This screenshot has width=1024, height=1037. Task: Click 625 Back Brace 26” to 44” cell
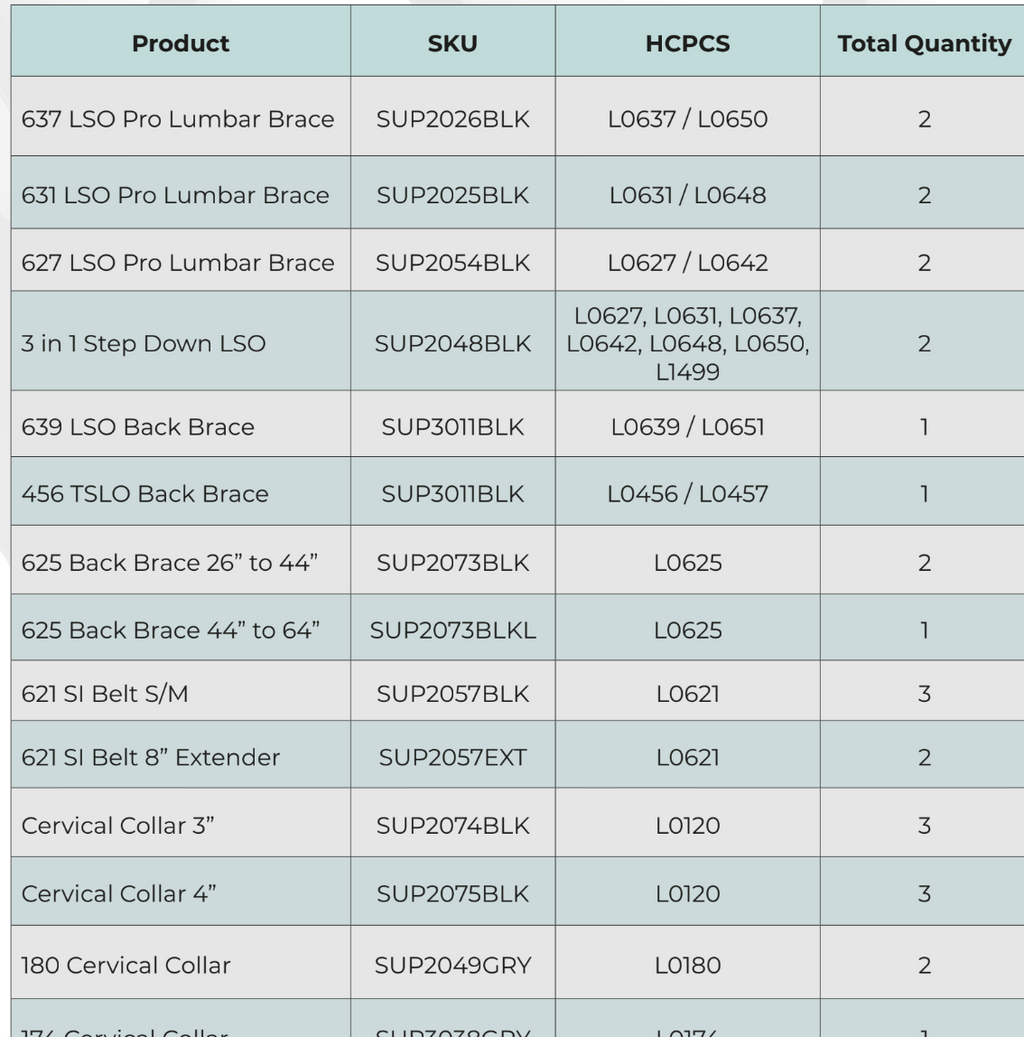click(x=181, y=560)
